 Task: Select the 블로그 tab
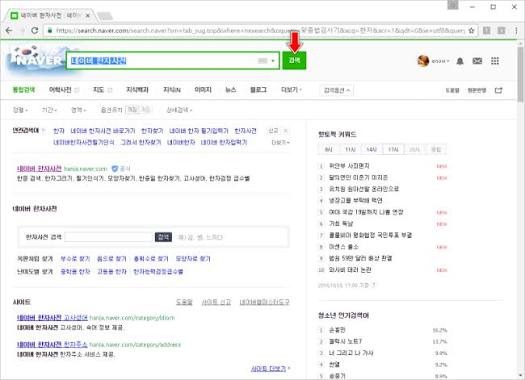coord(258,90)
